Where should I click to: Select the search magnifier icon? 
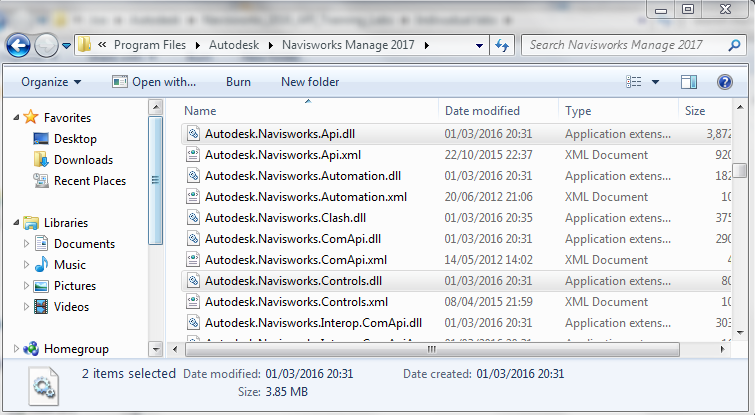click(x=734, y=45)
